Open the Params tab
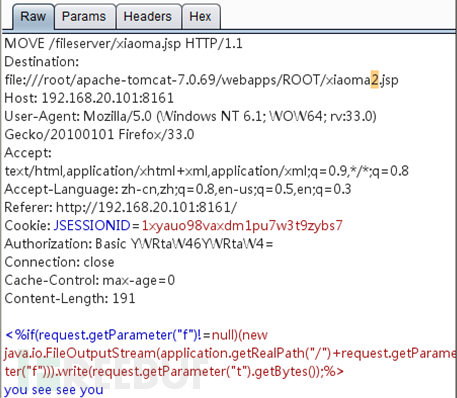Viewport: 457px width, 398px height. [84, 17]
